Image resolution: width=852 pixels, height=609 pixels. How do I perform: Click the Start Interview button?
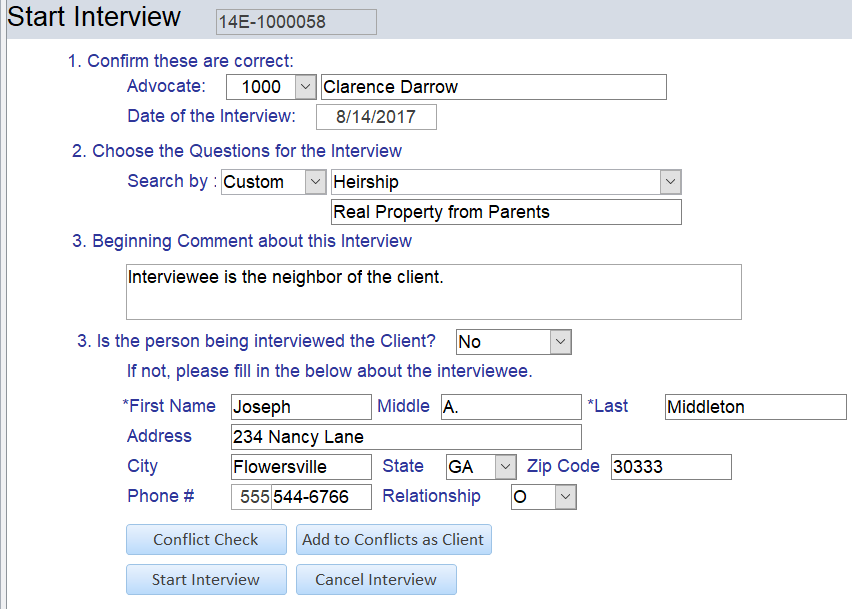[206, 580]
